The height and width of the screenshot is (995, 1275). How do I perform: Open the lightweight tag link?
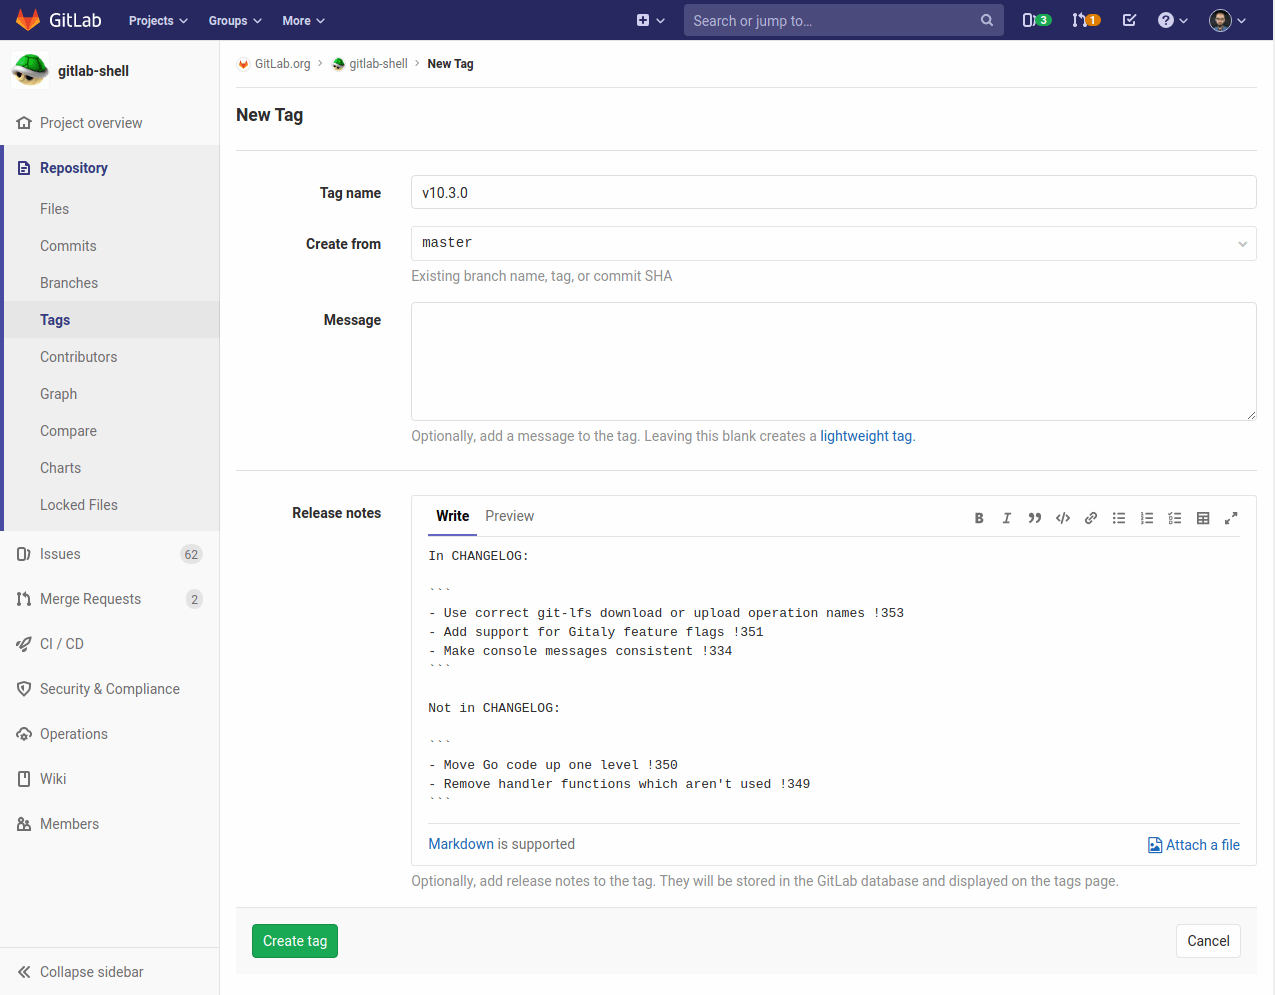pyautogui.click(x=866, y=436)
